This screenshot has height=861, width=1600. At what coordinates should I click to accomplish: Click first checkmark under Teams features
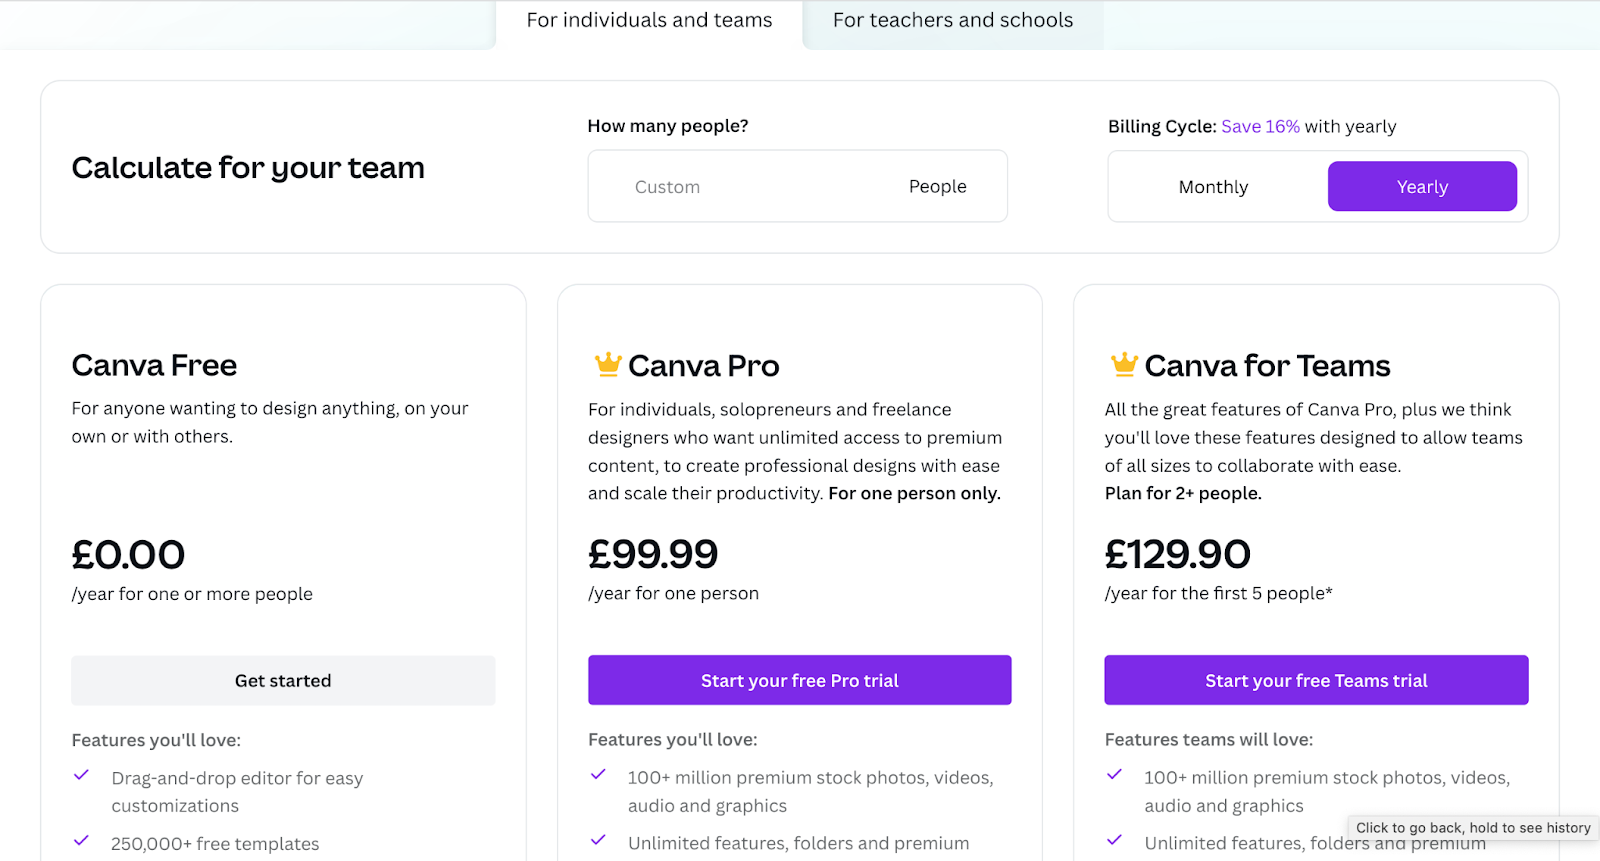click(x=1114, y=774)
